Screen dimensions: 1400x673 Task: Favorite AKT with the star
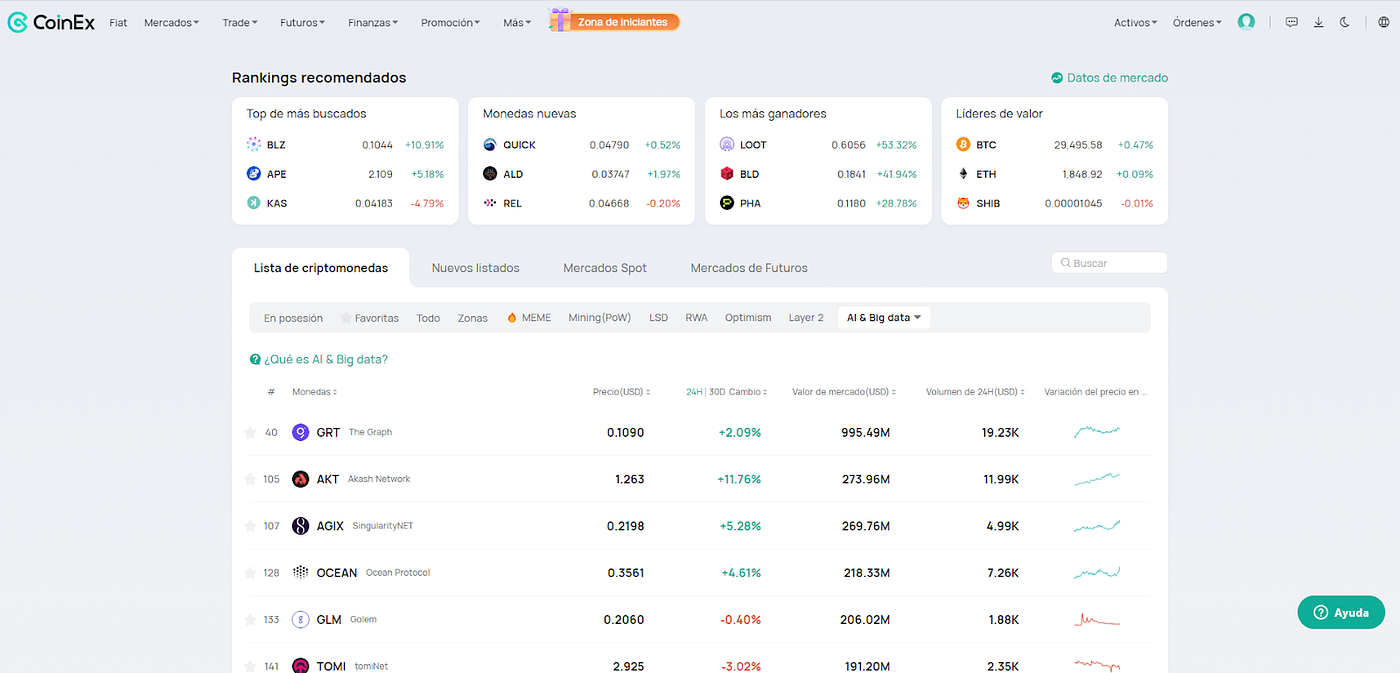pyautogui.click(x=250, y=479)
